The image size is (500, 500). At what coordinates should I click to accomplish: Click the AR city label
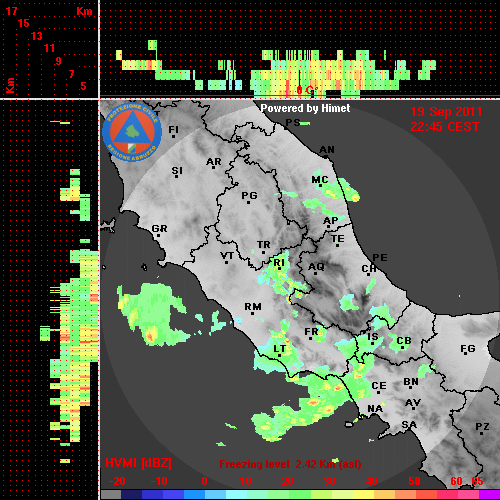[x=214, y=162]
